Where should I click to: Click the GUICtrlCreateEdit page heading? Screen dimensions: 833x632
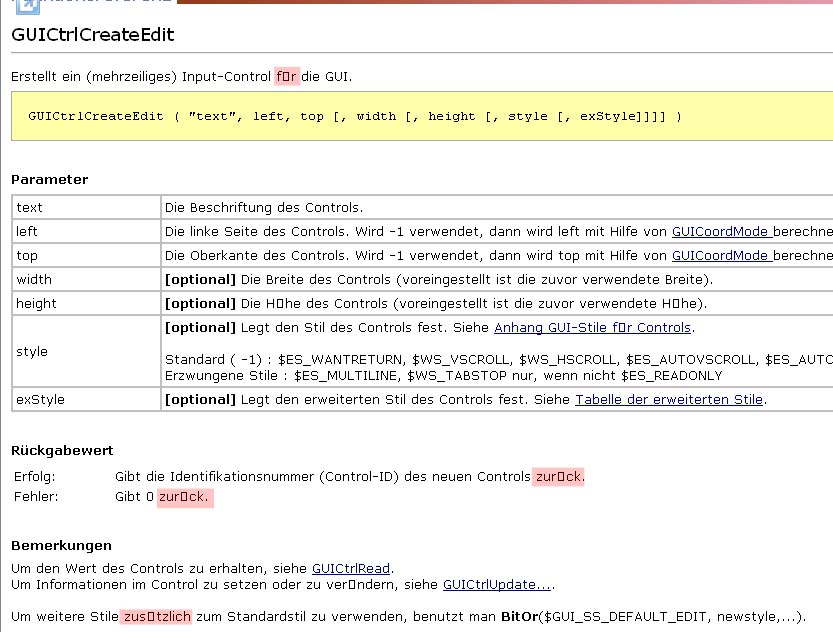point(93,35)
